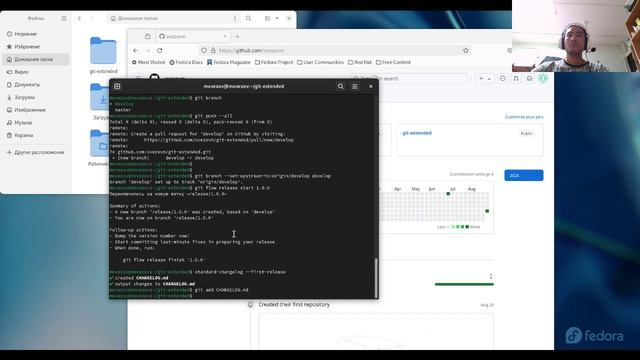
Task: Select the git-extended folder icon
Action: [103, 51]
